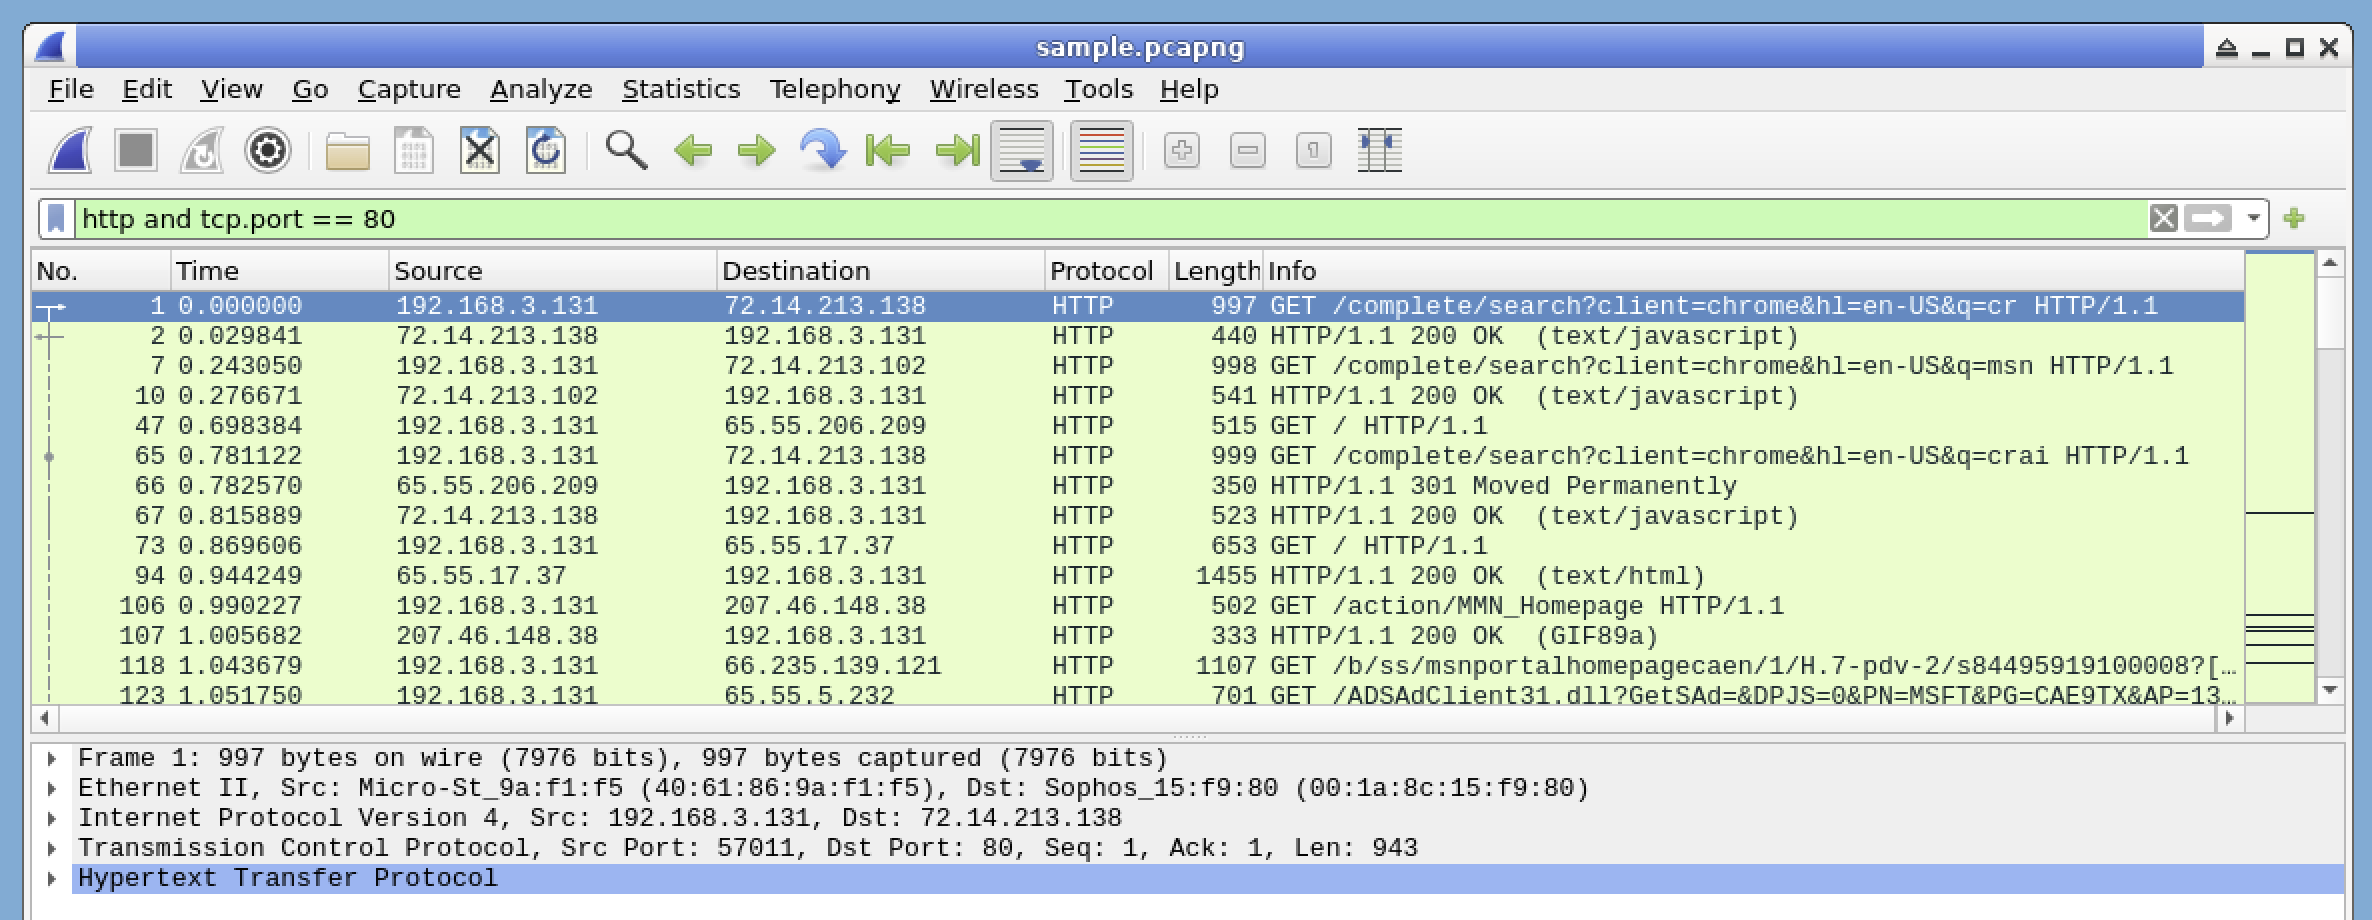
Task: Go forward in packet history
Action: point(757,151)
